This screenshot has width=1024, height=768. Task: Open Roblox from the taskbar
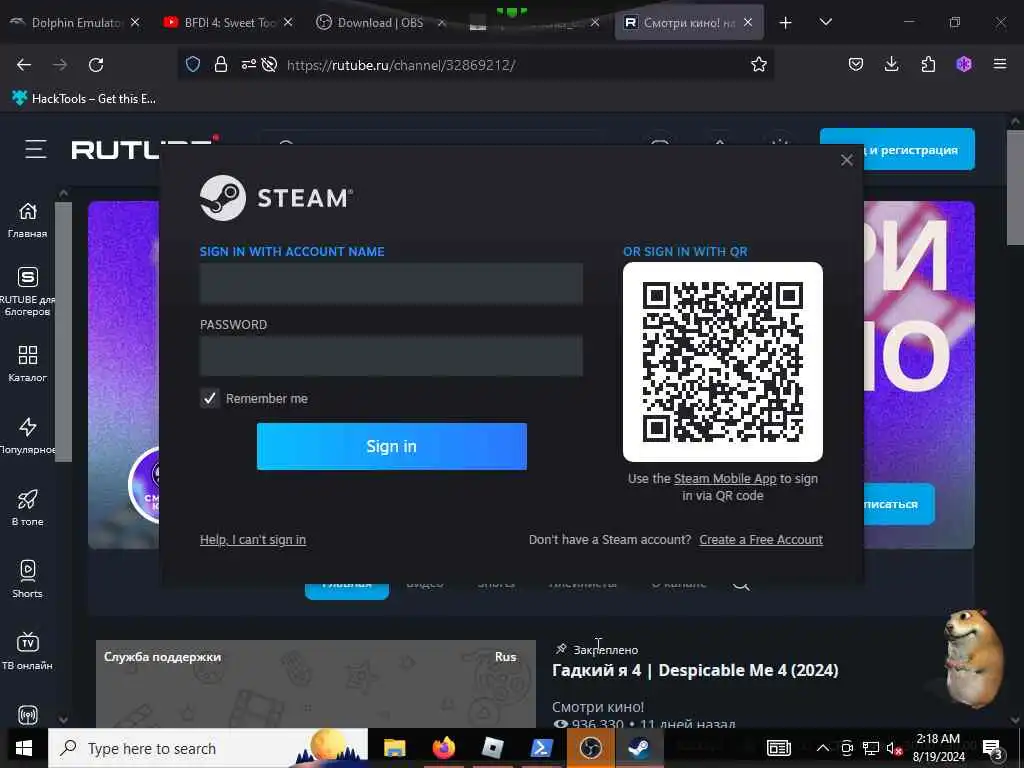pos(492,748)
